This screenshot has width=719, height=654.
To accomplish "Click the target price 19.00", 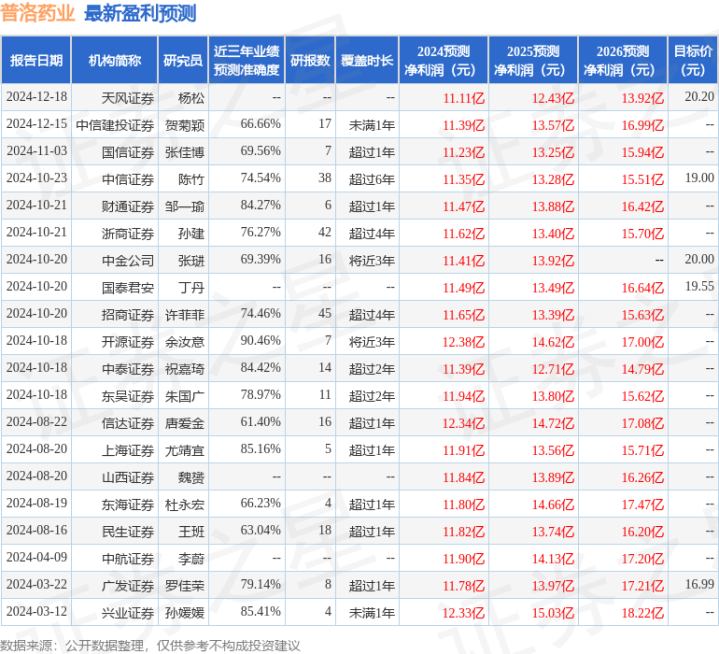I will (x=699, y=178).
